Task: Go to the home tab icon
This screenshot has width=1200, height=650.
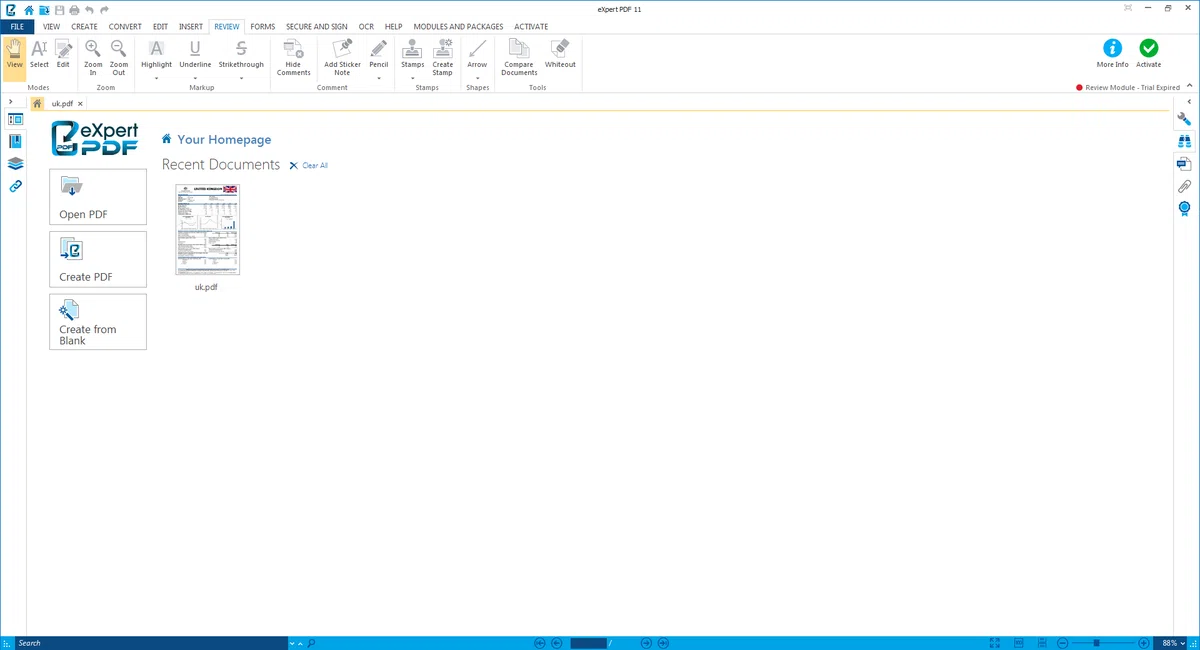Action: (37, 103)
